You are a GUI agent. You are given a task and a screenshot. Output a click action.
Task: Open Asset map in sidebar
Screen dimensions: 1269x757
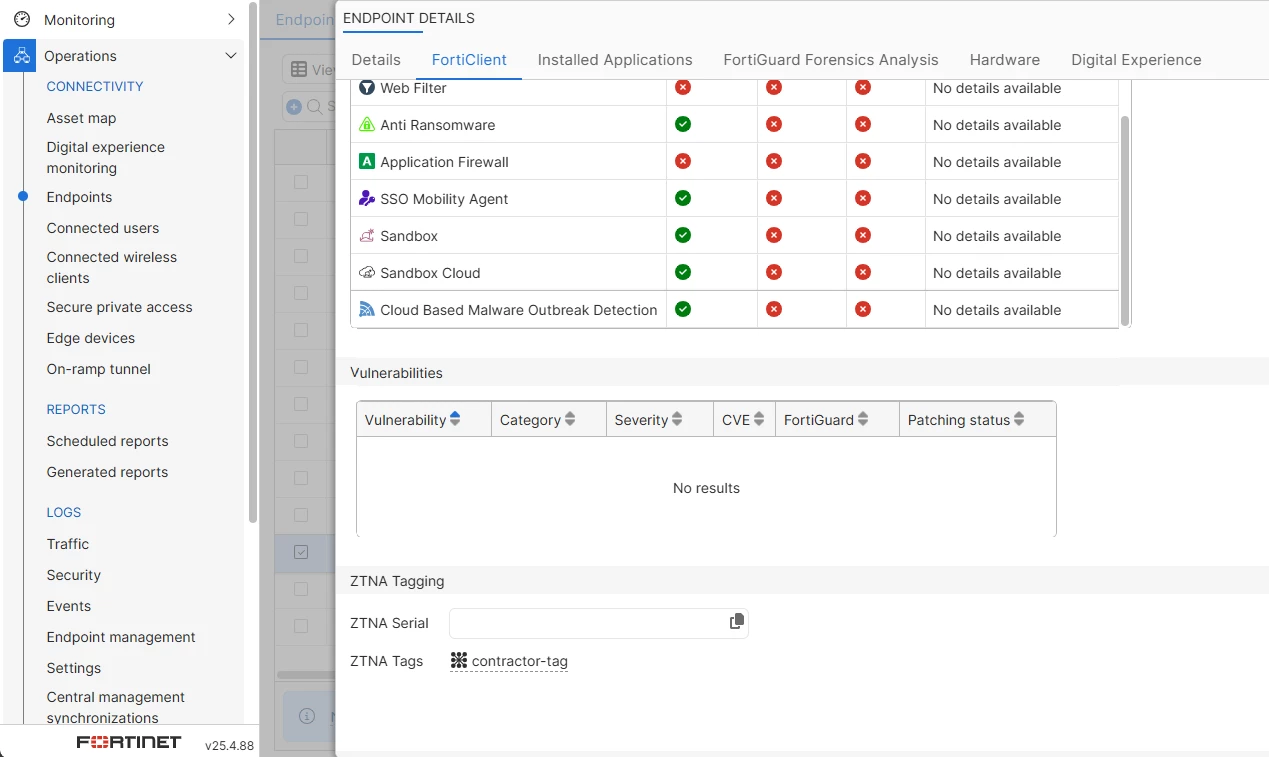81,118
